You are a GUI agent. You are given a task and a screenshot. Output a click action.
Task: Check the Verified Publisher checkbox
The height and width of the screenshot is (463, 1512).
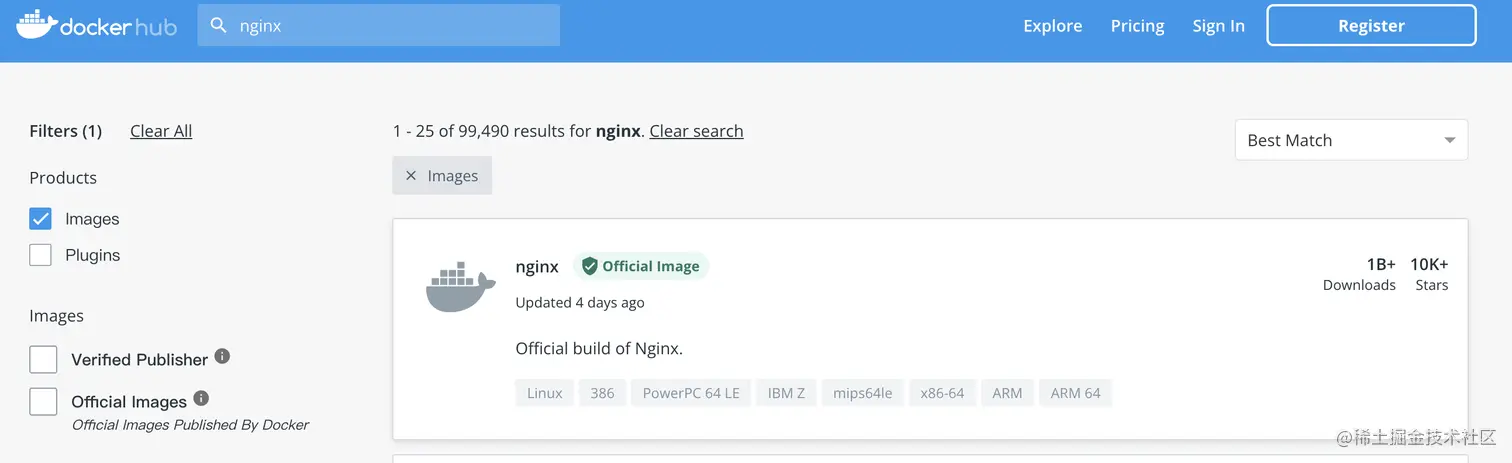coord(43,359)
